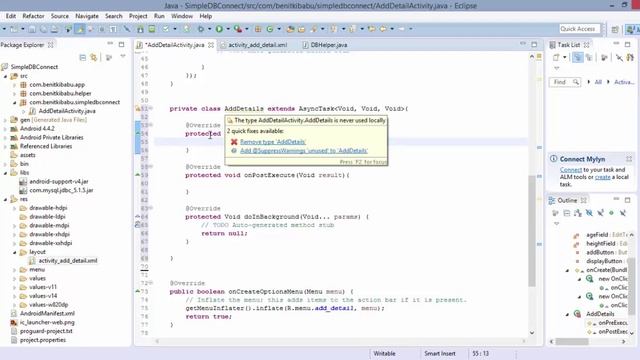Viewport: 640px width, 360px height.
Task: Click the Android Virtual Device Manager icon
Action: pos(152,29)
